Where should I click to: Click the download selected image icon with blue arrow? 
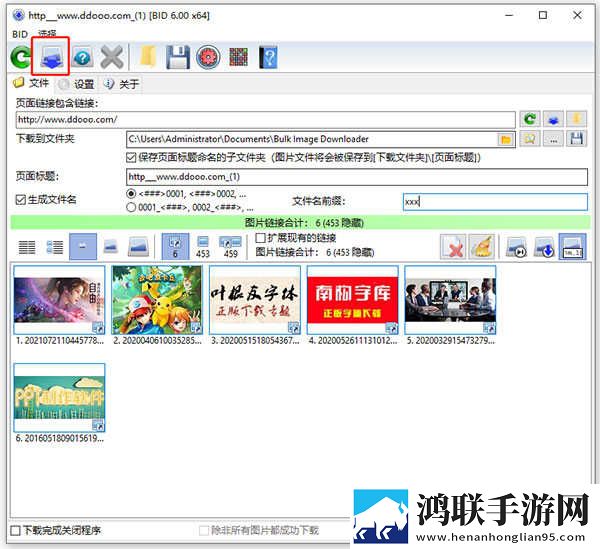544,247
